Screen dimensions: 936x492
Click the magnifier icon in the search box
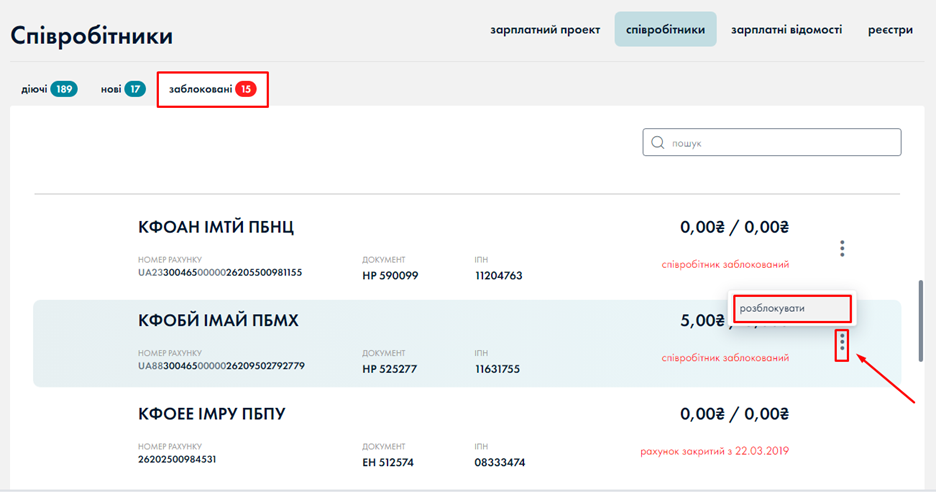click(x=658, y=143)
